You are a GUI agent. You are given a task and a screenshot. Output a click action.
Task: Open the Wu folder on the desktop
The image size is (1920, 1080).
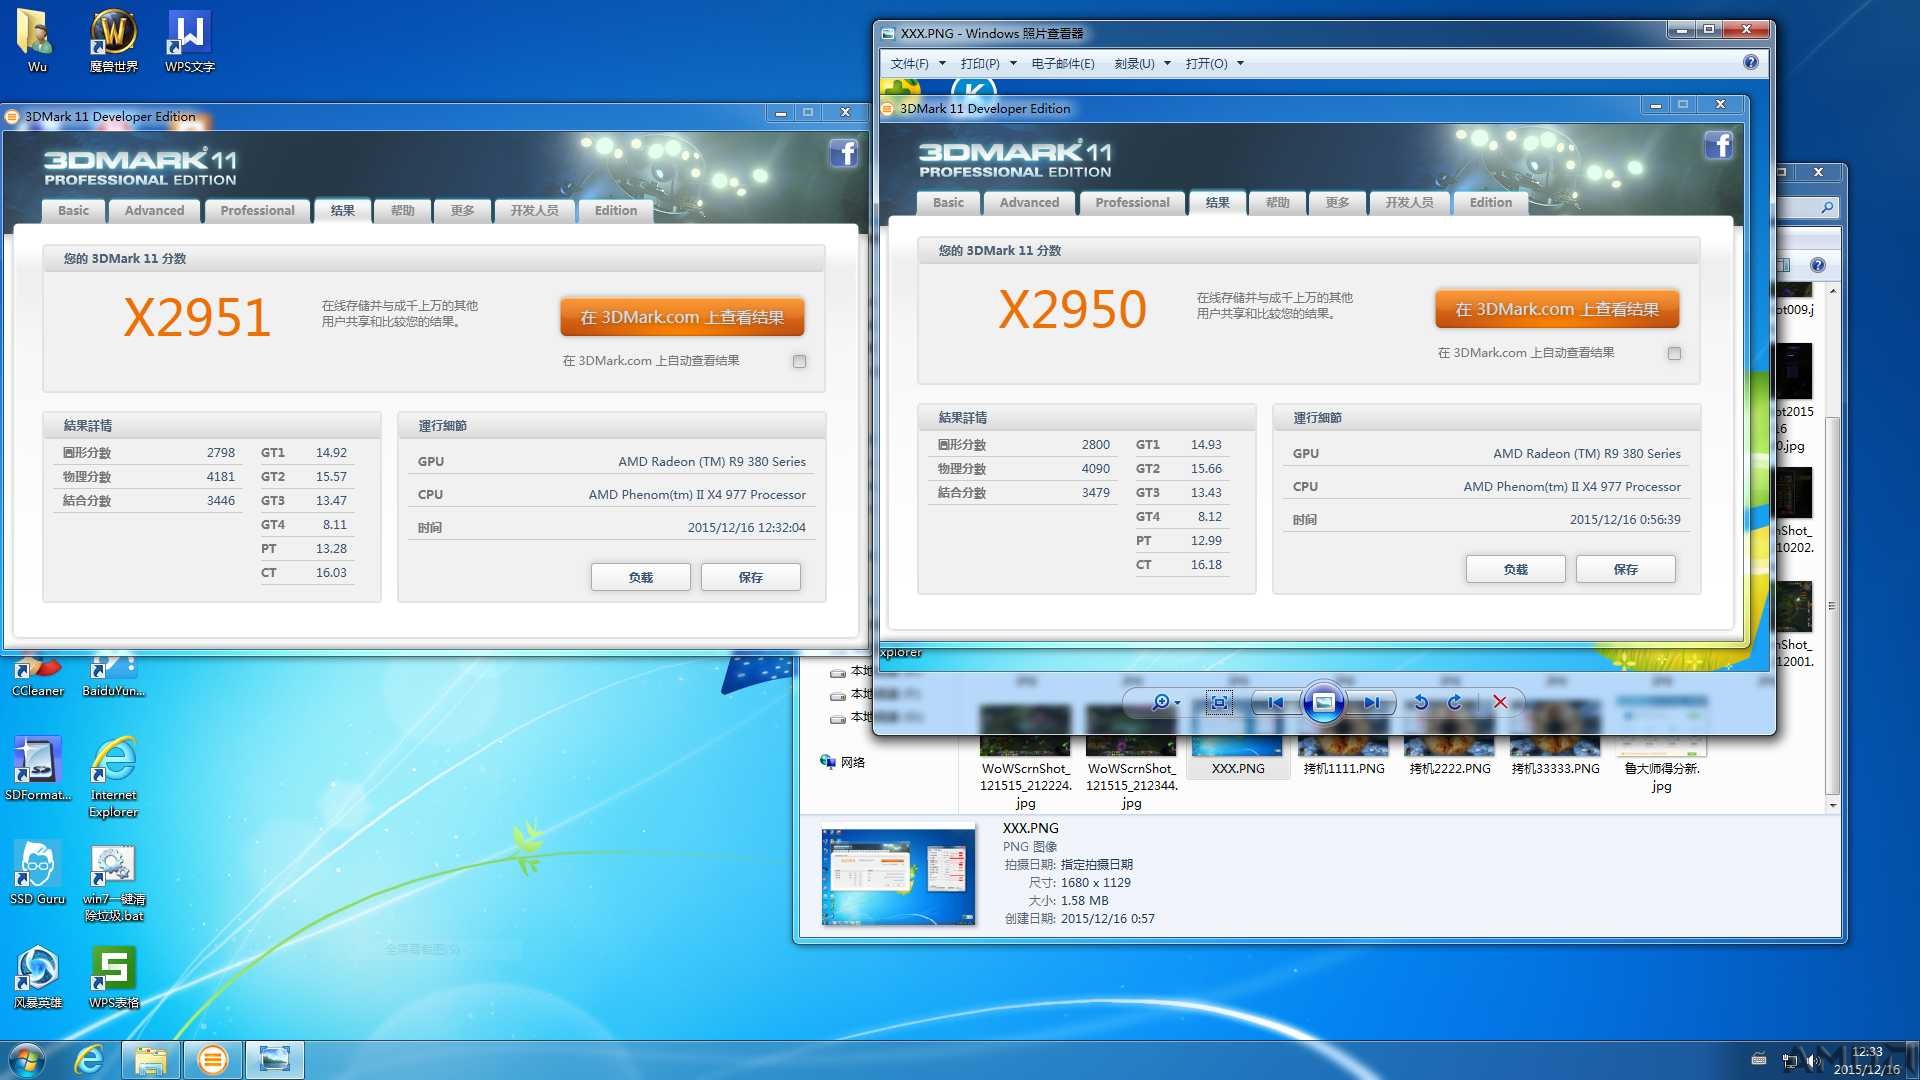click(37, 41)
